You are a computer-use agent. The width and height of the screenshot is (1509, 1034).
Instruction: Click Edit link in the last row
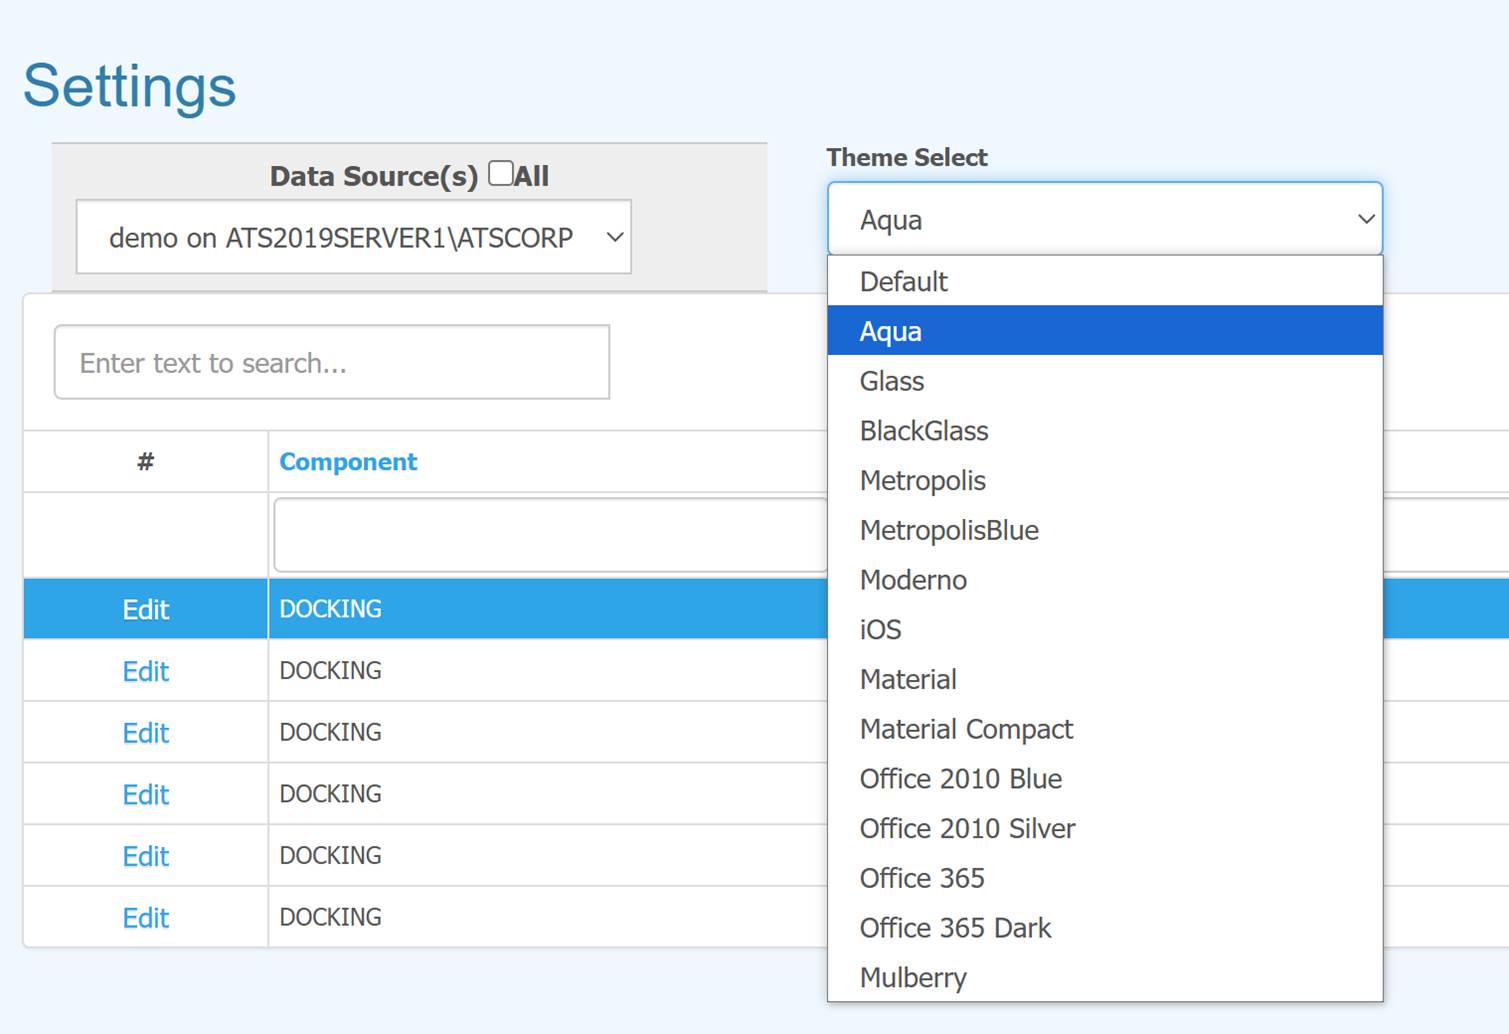click(146, 918)
